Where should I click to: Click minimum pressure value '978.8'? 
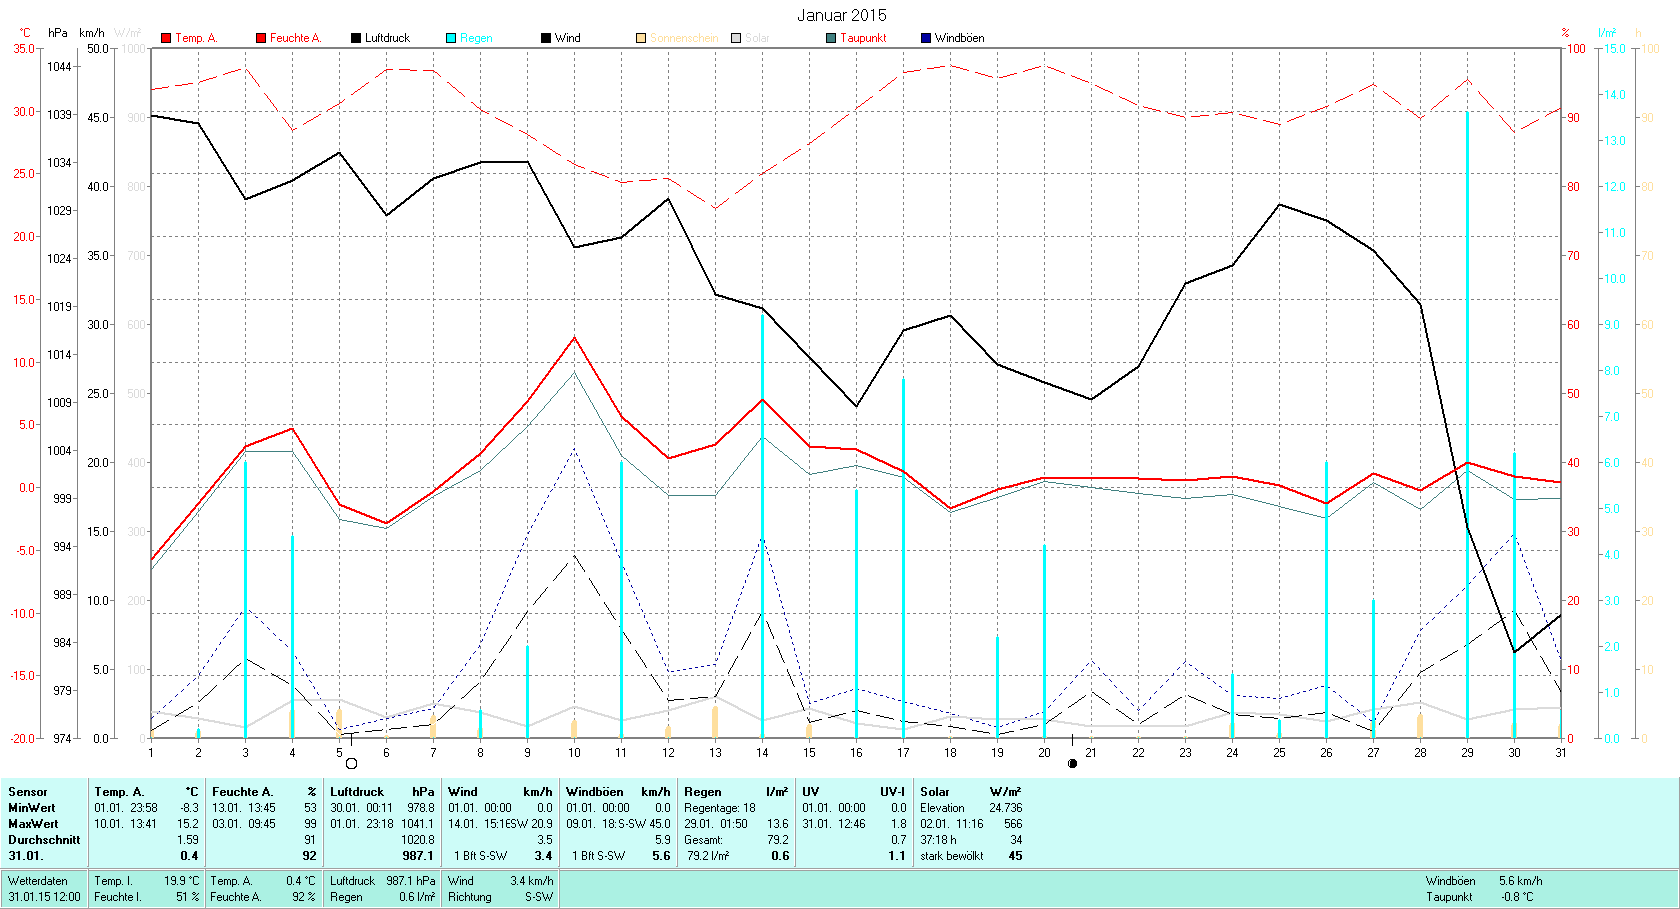[x=421, y=808]
